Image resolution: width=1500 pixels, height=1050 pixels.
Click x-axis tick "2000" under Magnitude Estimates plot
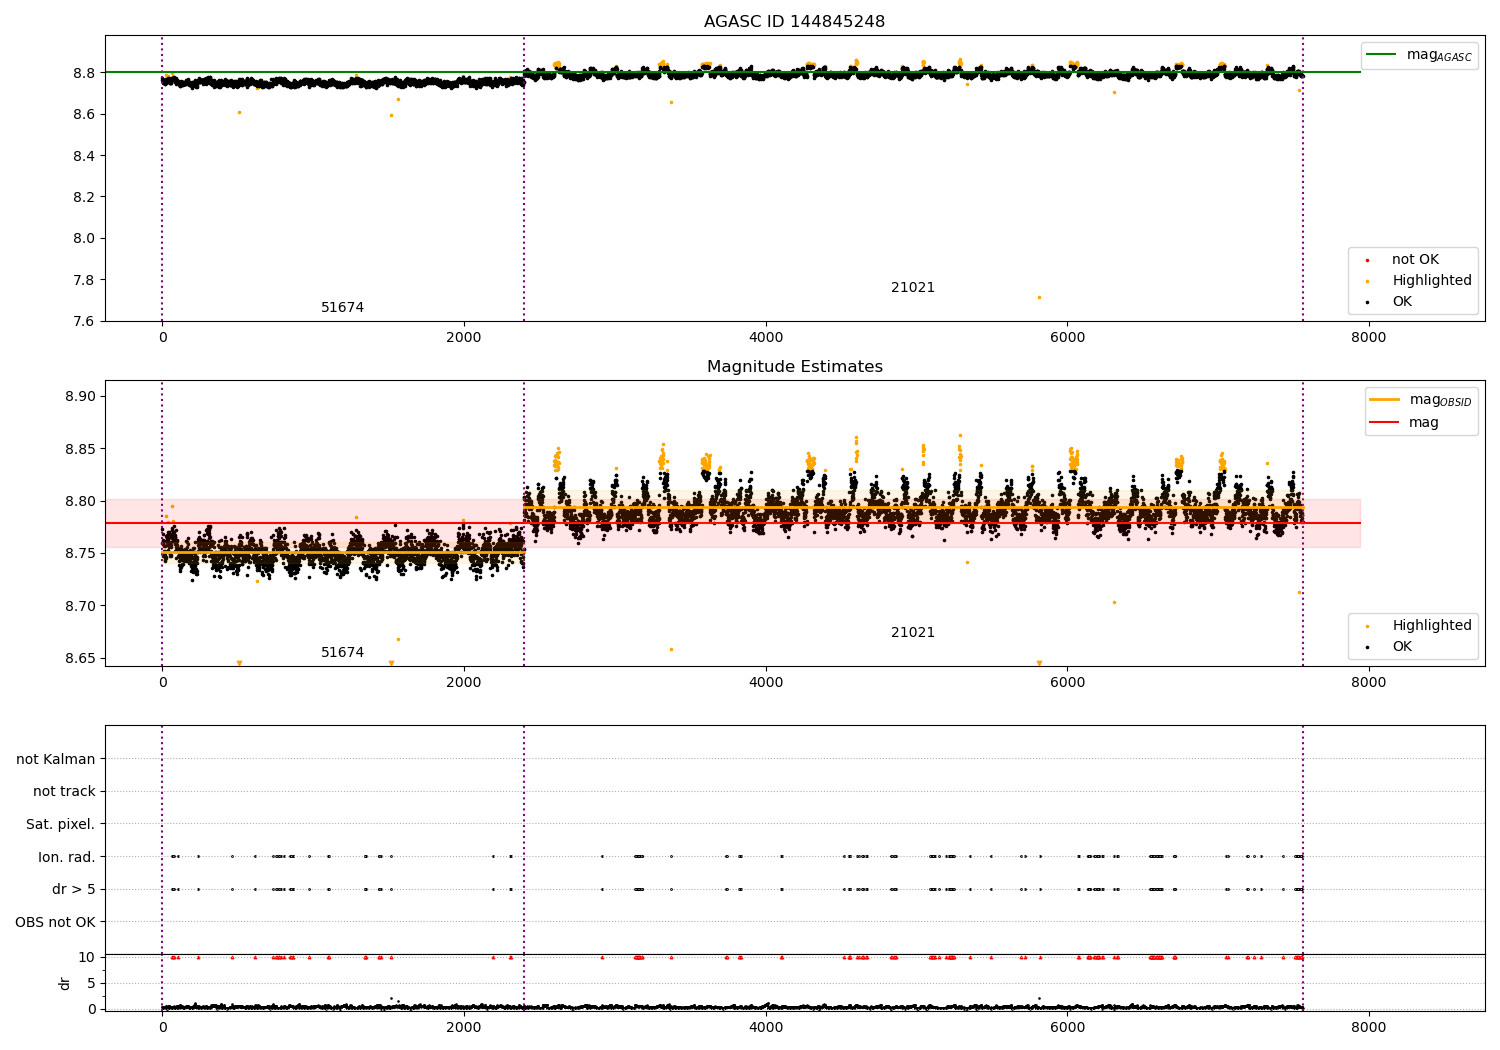[464, 683]
